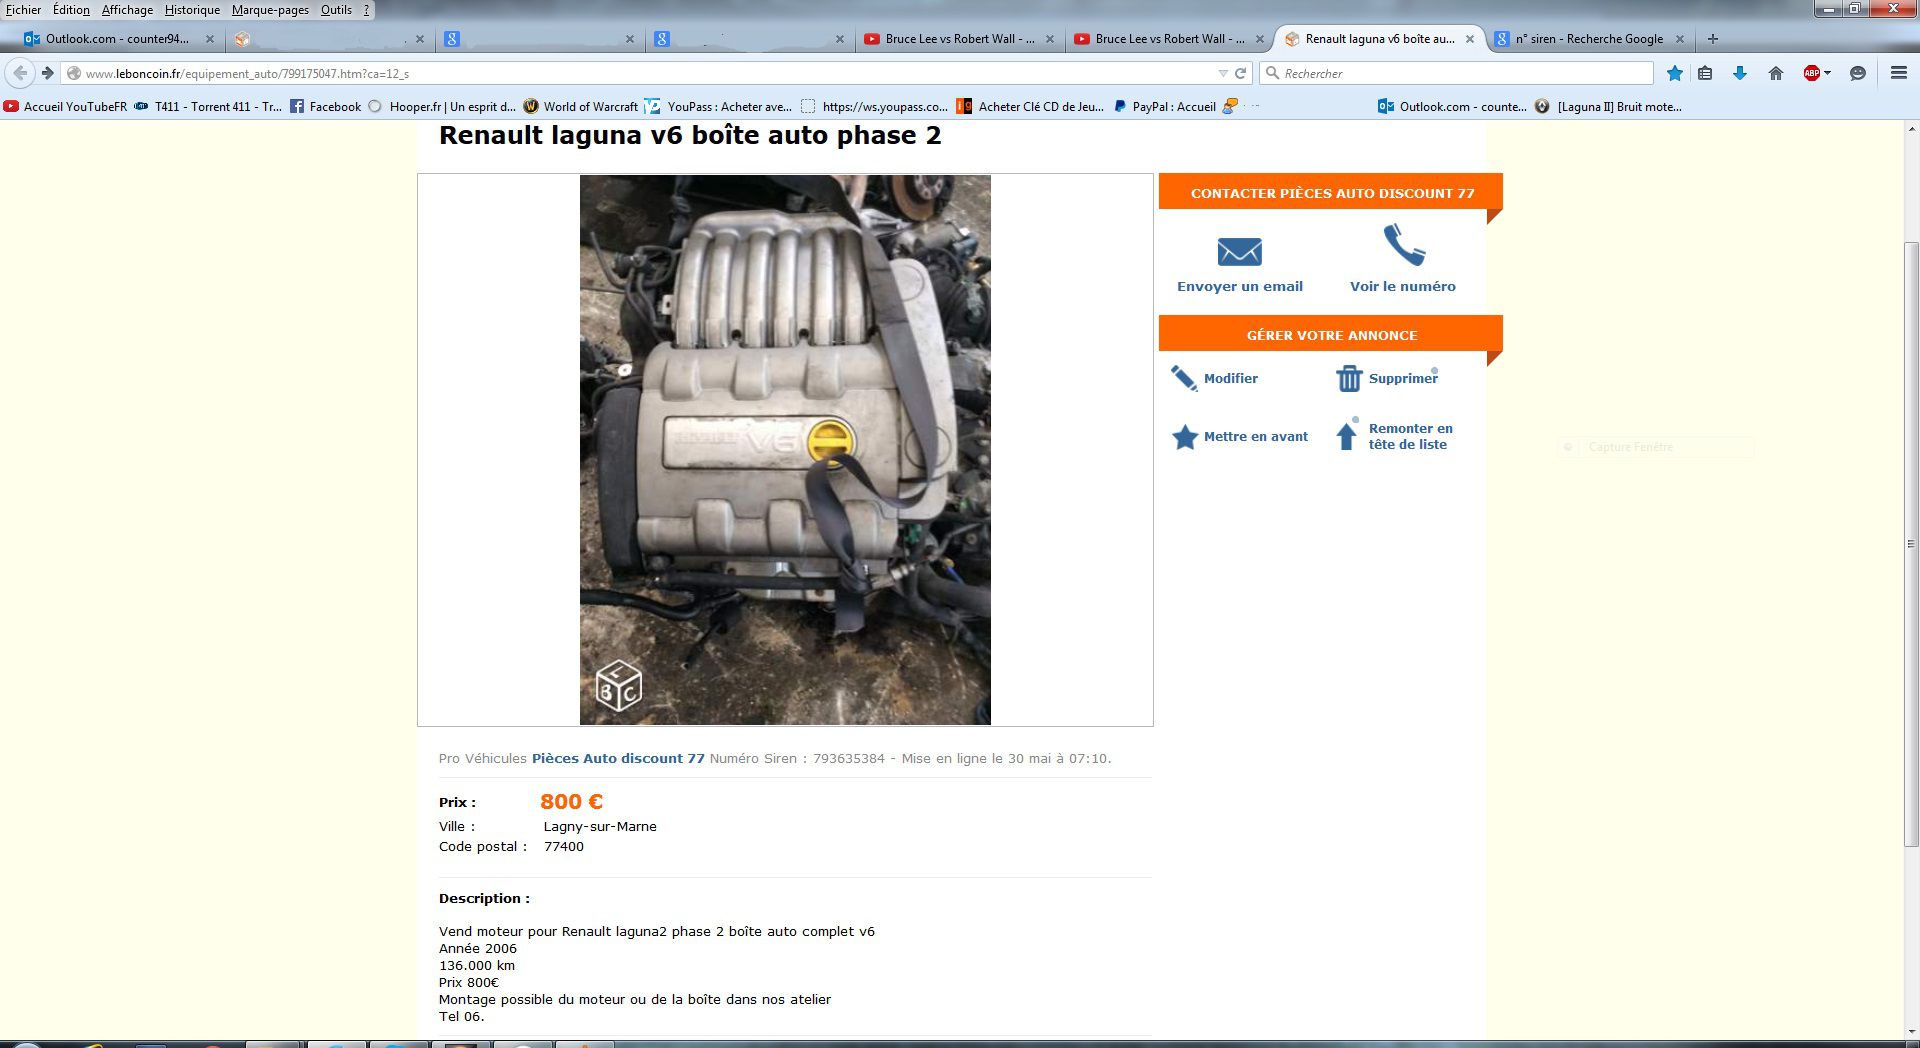This screenshot has height=1048, width=1920.
Task: Reload the page with the refresh button
Action: coord(1241,73)
